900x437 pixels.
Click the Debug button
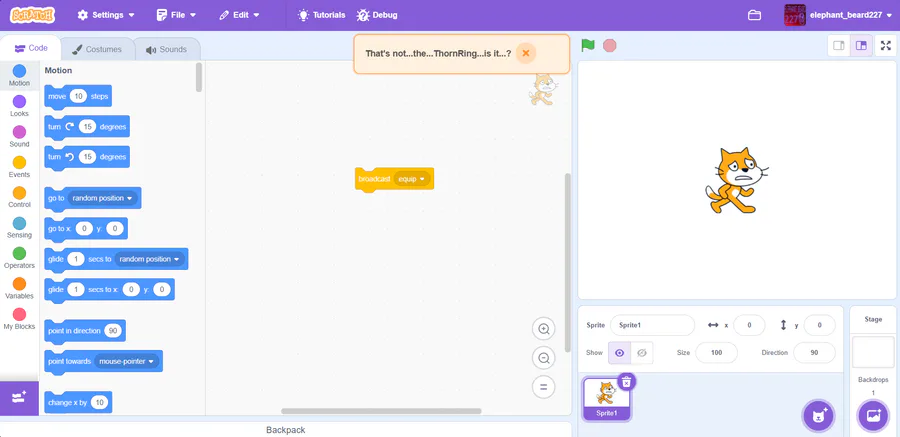click(x=377, y=15)
